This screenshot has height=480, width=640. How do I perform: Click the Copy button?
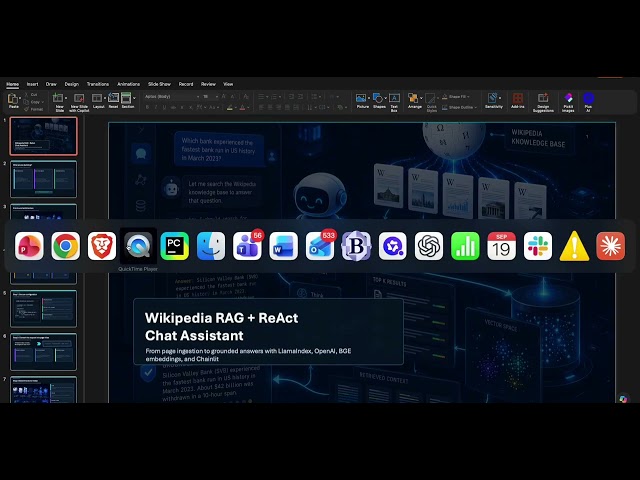33,102
